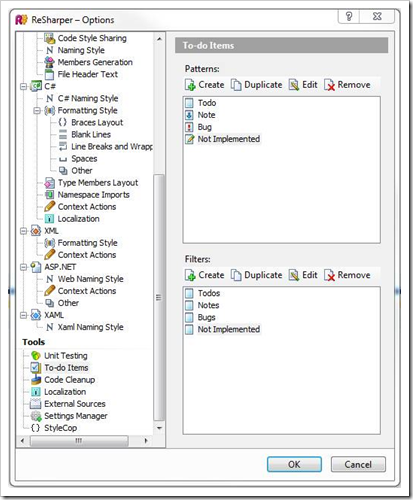Image resolution: width=413 pixels, height=500 pixels.
Task: Open Context Actions under ASP.NET
Action: pyautogui.click(x=87, y=291)
